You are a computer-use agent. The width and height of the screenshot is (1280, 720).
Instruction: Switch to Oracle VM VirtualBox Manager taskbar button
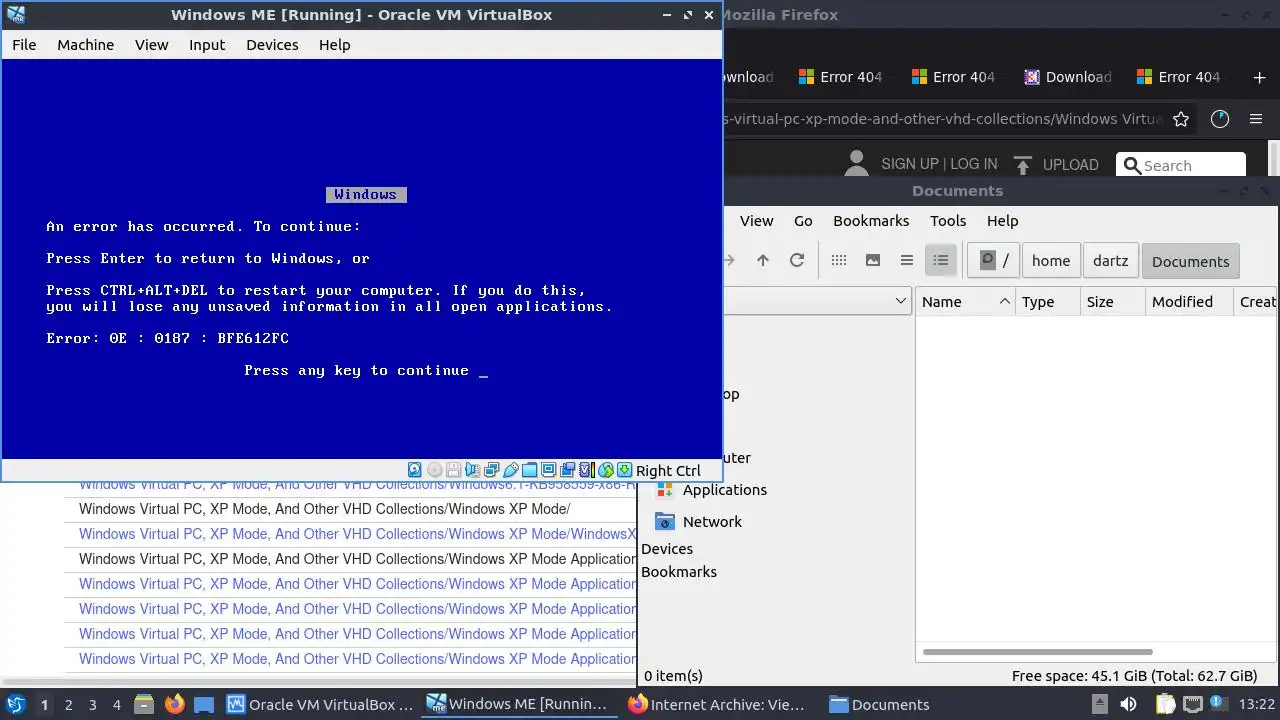(320, 704)
